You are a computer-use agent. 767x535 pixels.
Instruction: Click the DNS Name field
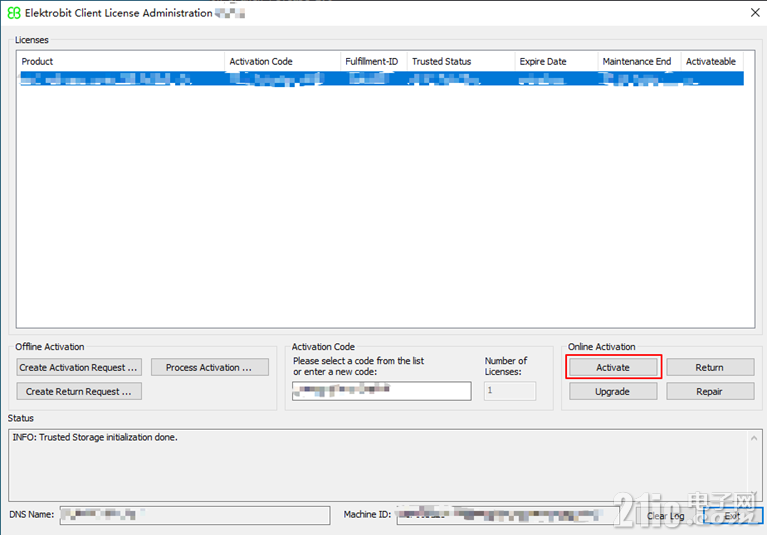(x=195, y=515)
